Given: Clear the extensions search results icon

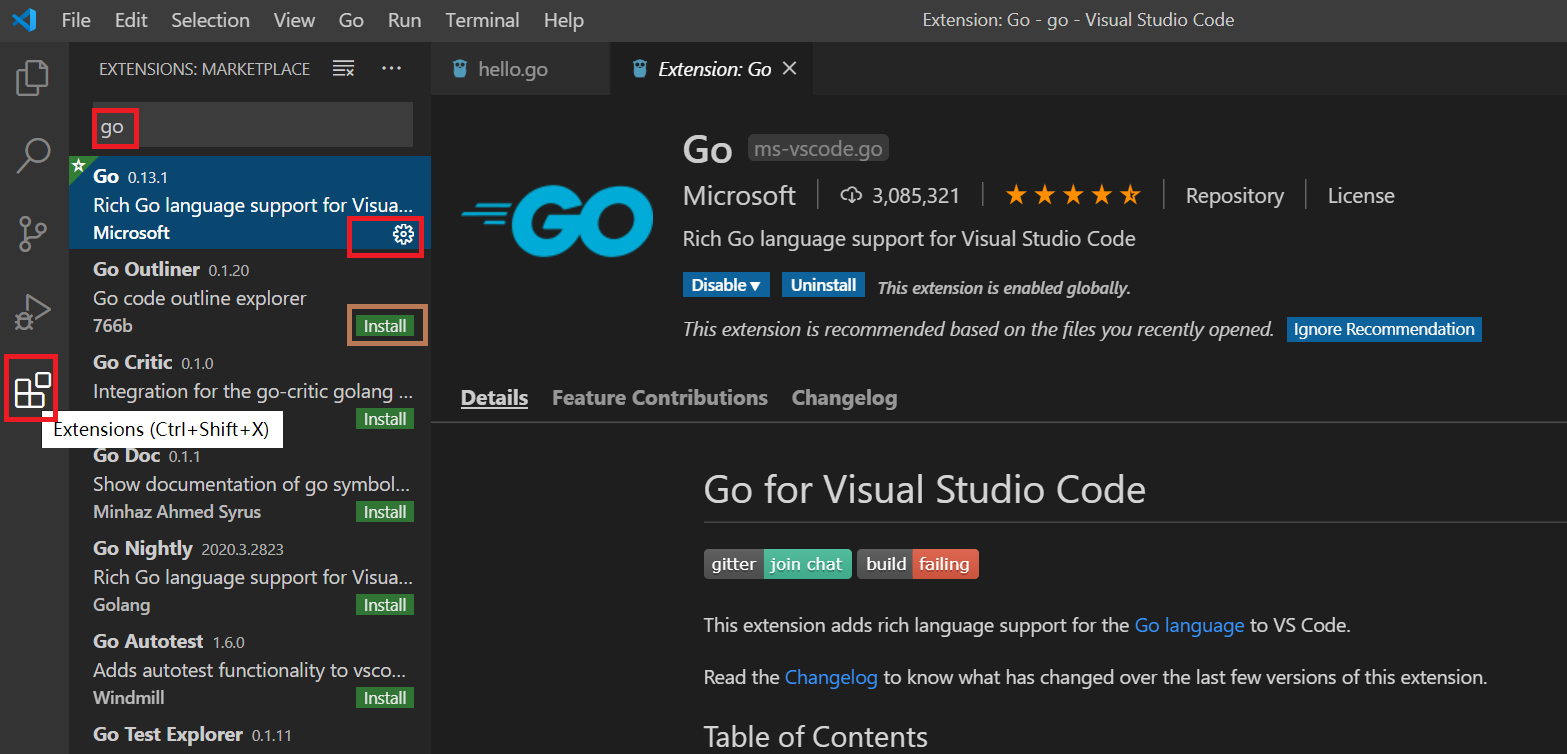Looking at the screenshot, I should (344, 69).
